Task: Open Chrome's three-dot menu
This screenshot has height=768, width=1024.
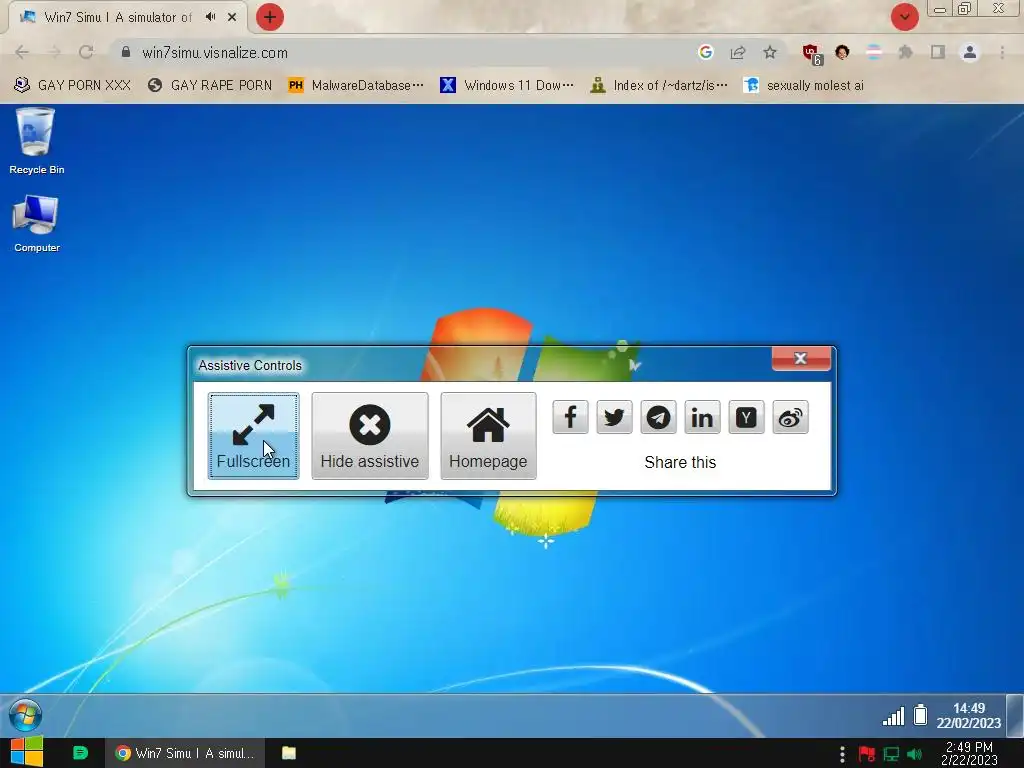Action: coord(1002,52)
